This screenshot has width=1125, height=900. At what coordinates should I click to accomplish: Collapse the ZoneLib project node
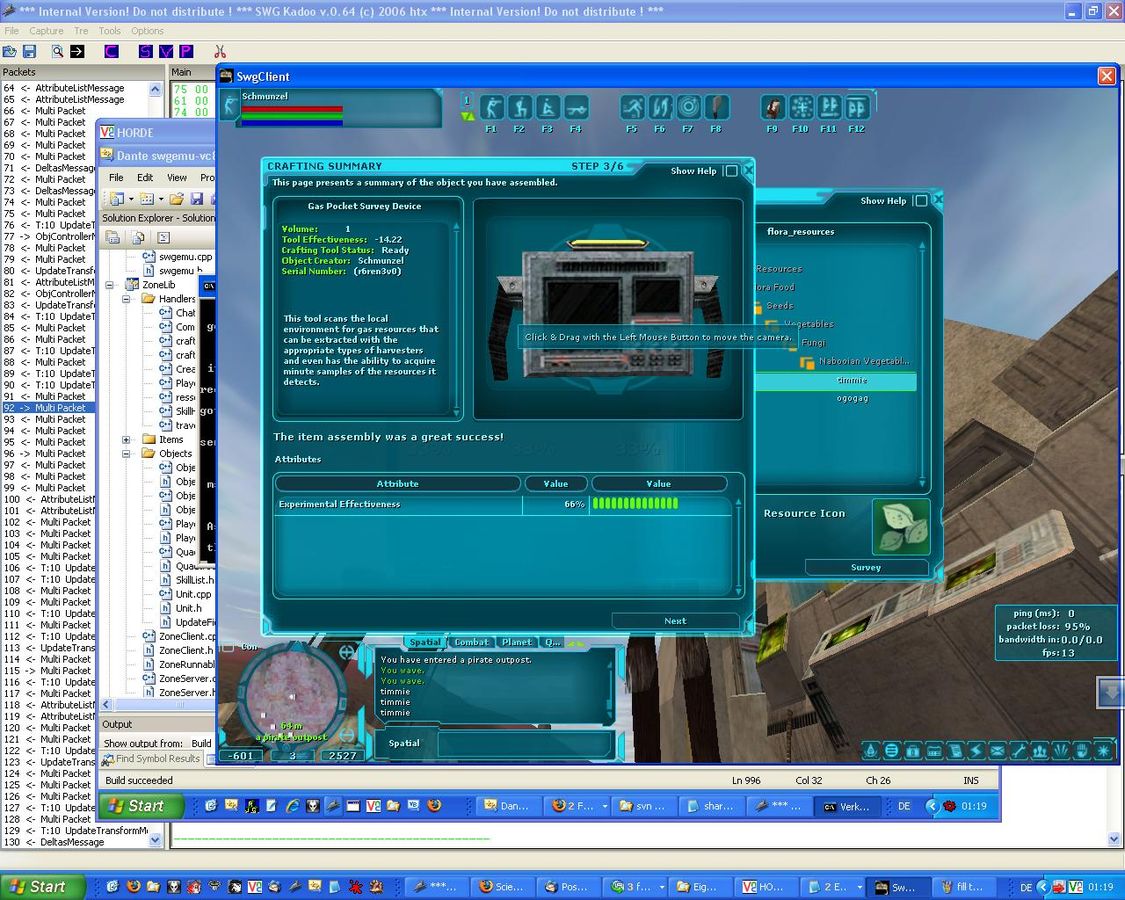pos(110,285)
